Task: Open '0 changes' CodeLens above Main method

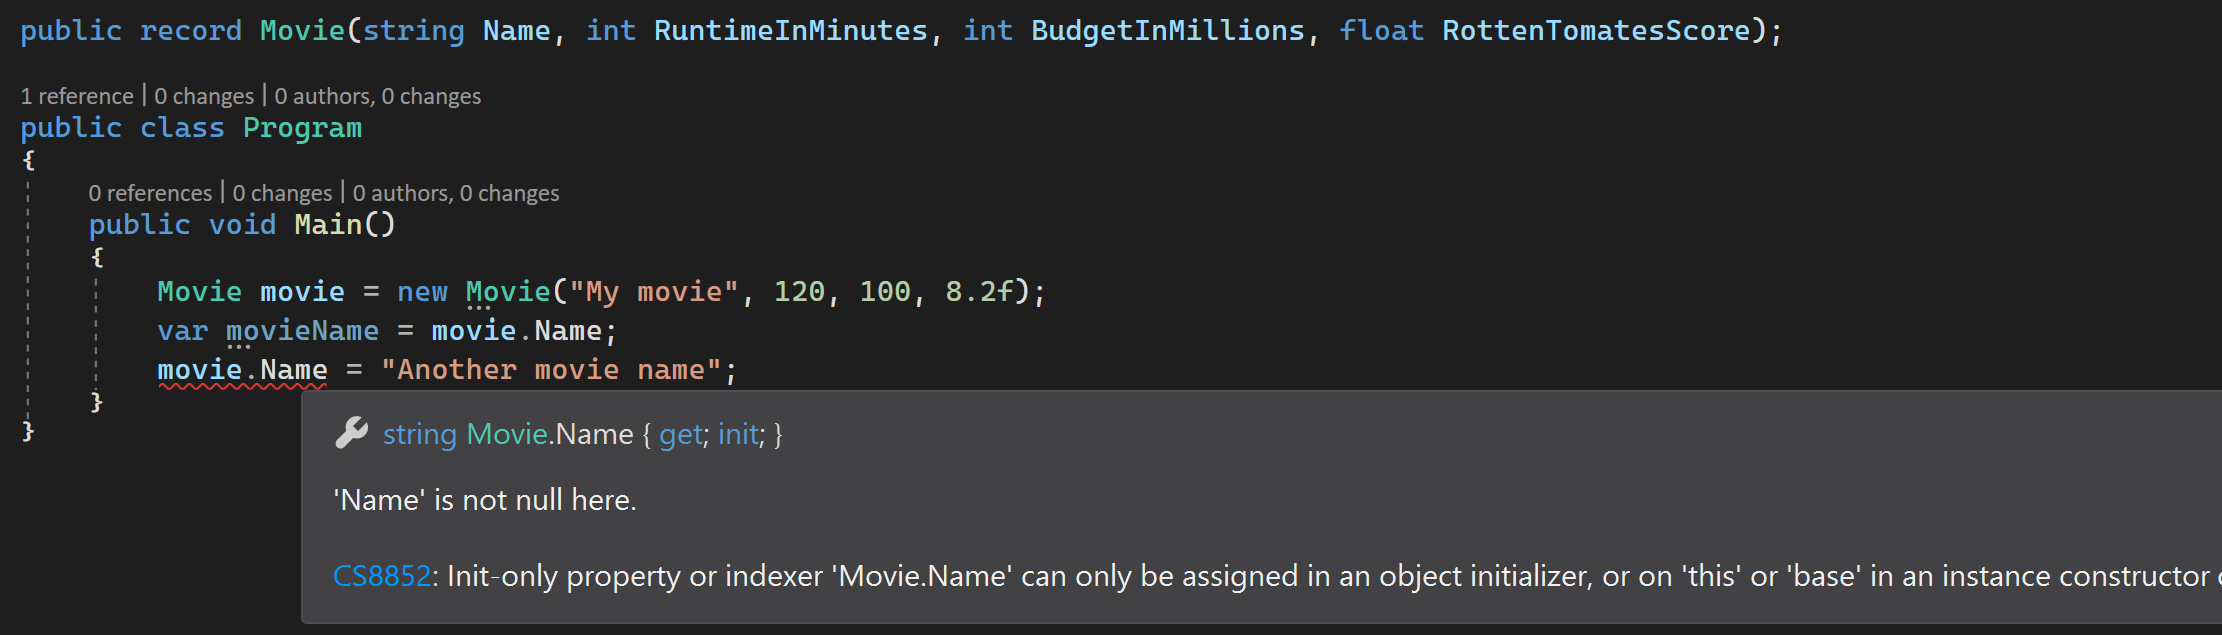Action: click(283, 192)
